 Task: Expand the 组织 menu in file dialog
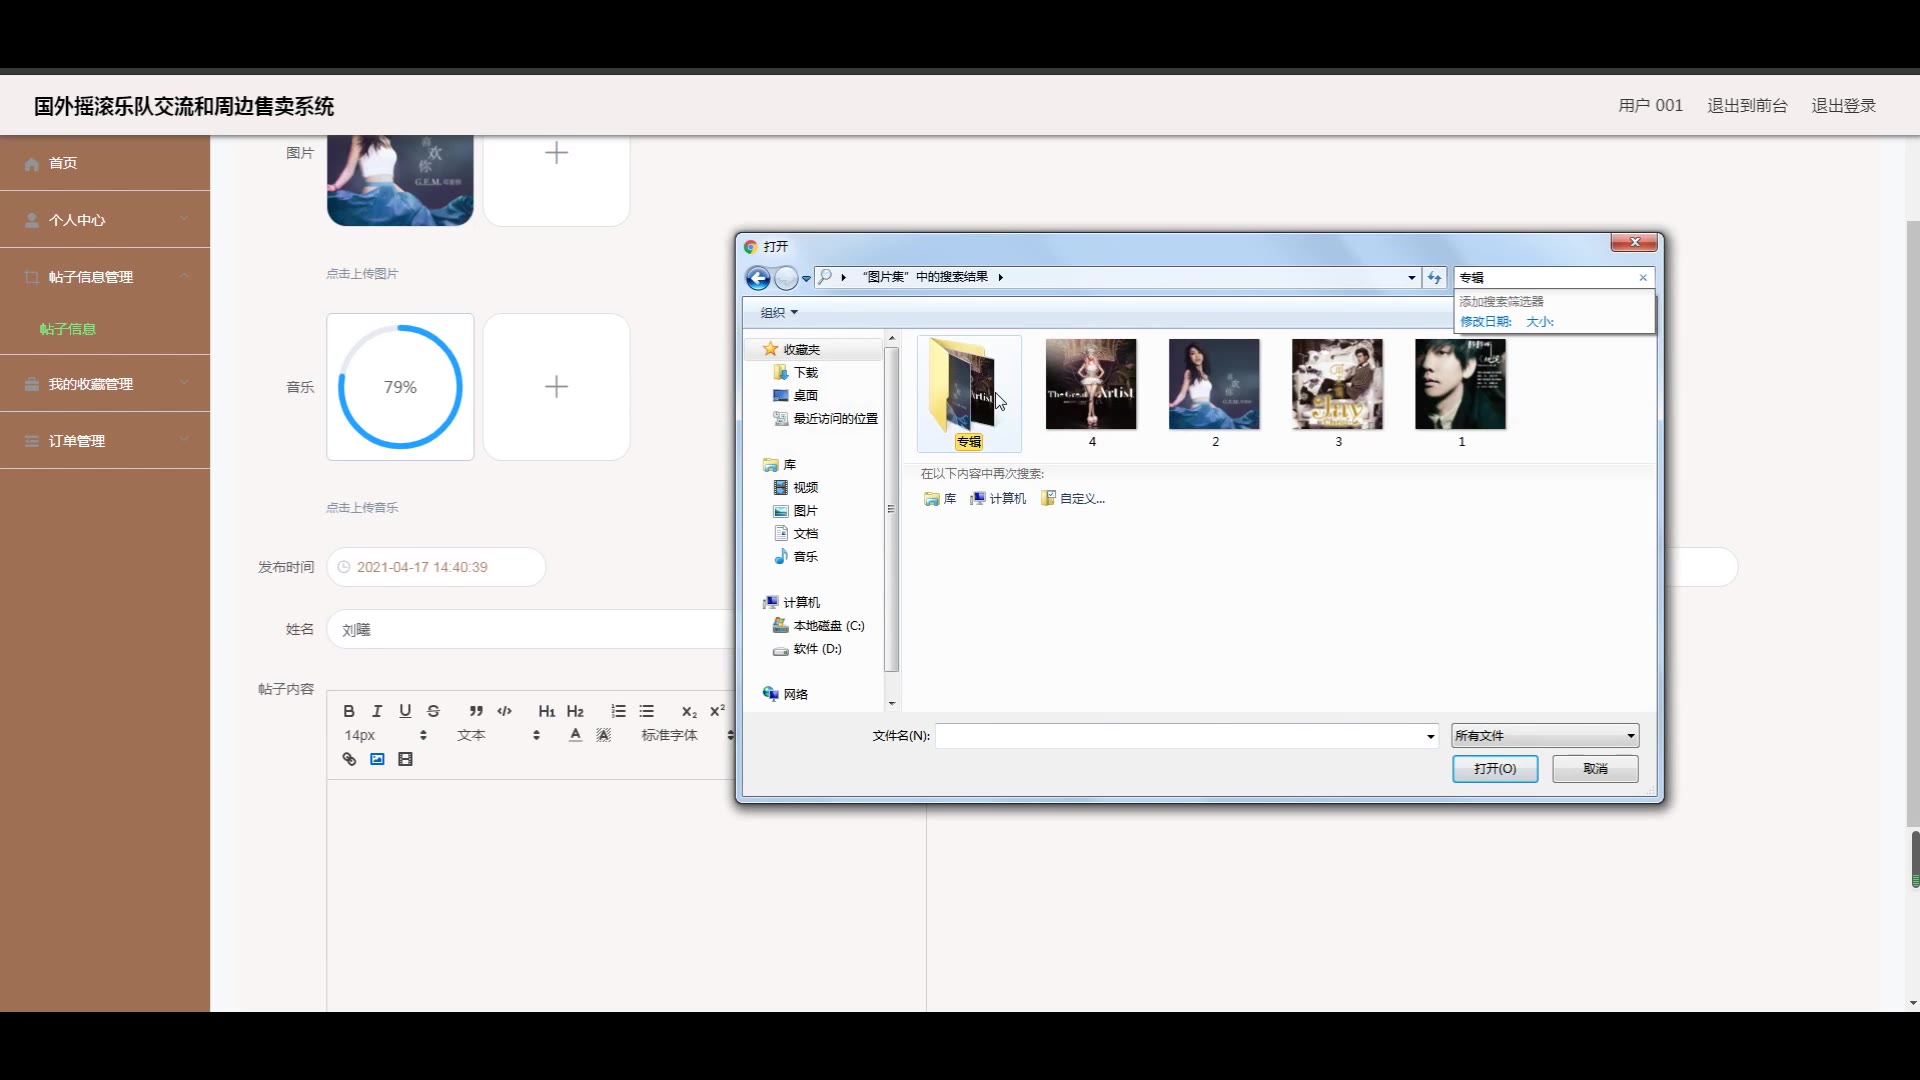(x=779, y=313)
